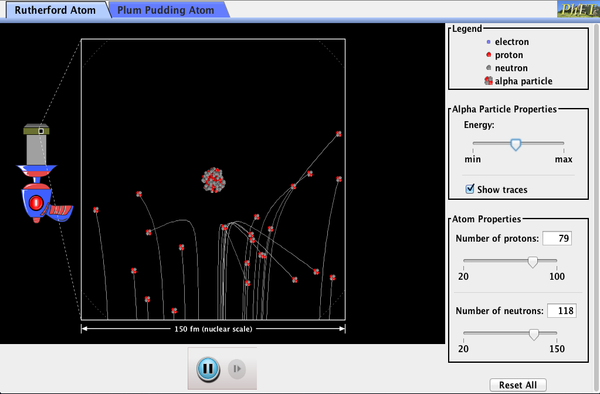This screenshot has height=394, width=600.
Task: Switch to the Rutherford Atom tab
Action: (x=55, y=10)
